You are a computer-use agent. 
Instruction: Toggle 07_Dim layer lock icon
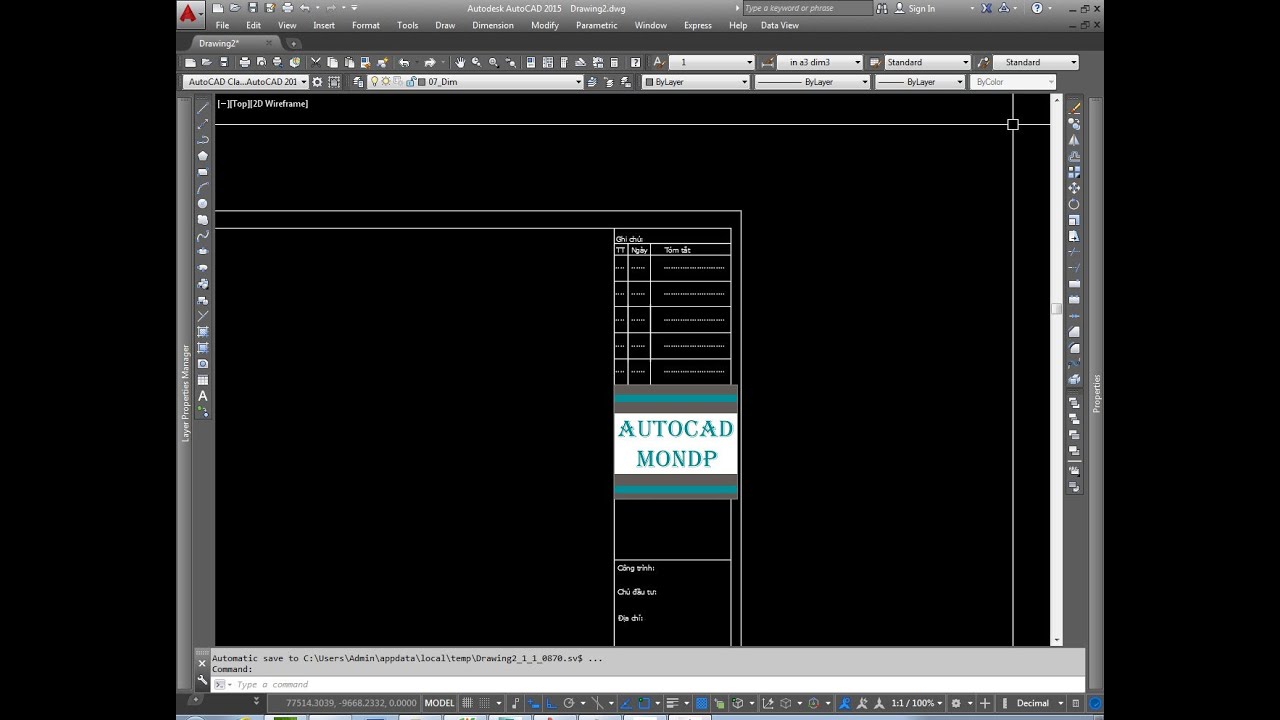(x=410, y=82)
